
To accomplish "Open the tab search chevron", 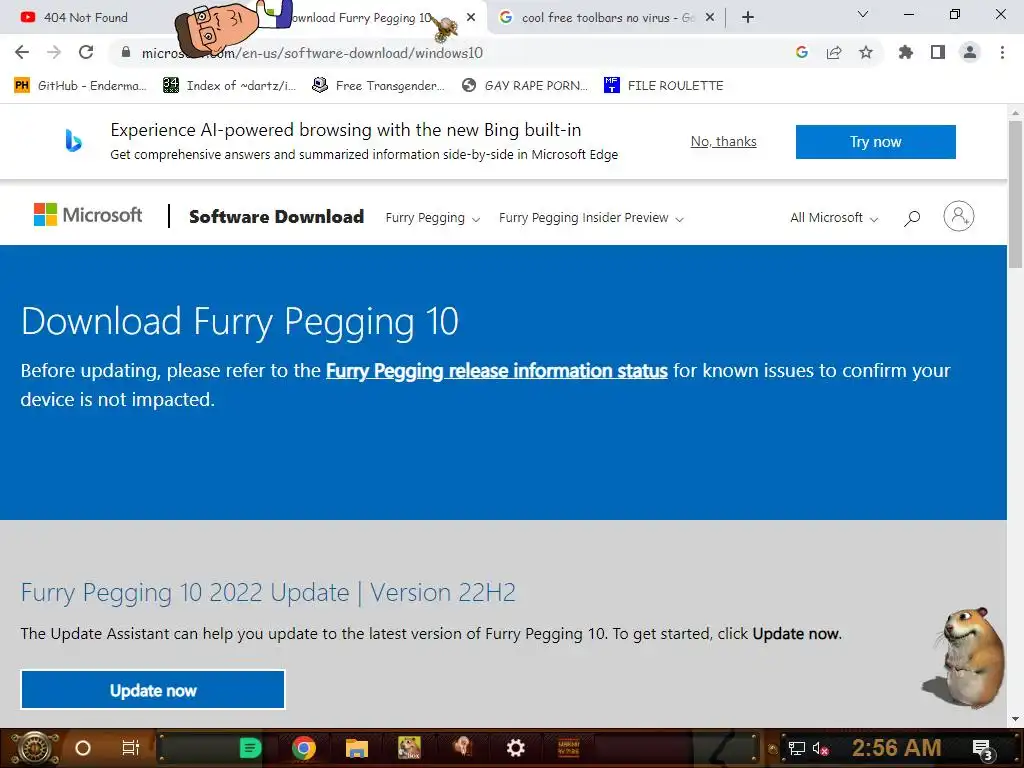I will pyautogui.click(x=863, y=14).
